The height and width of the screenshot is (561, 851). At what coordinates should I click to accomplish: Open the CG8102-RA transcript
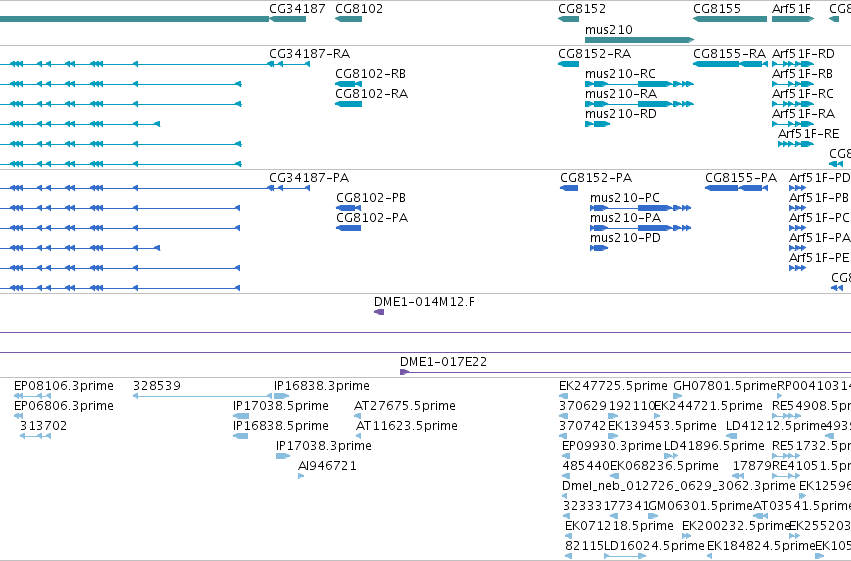point(348,104)
